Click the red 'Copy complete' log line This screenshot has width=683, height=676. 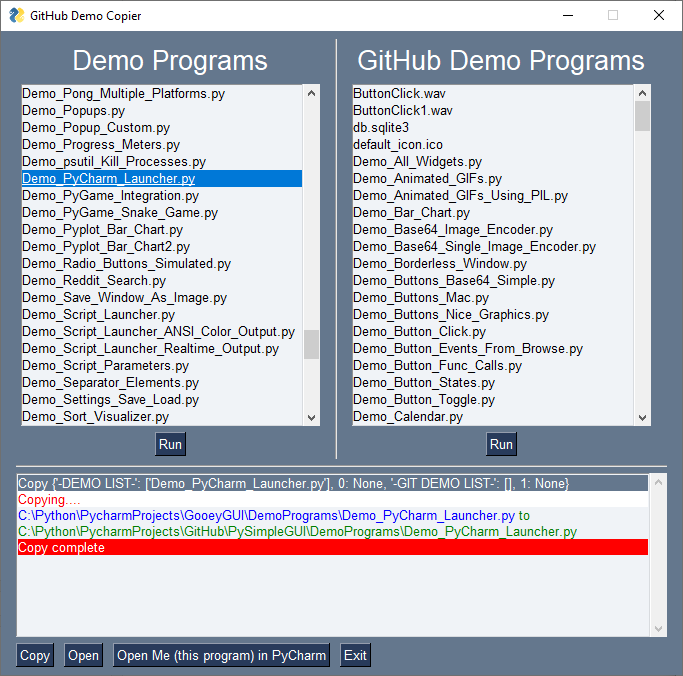333,547
